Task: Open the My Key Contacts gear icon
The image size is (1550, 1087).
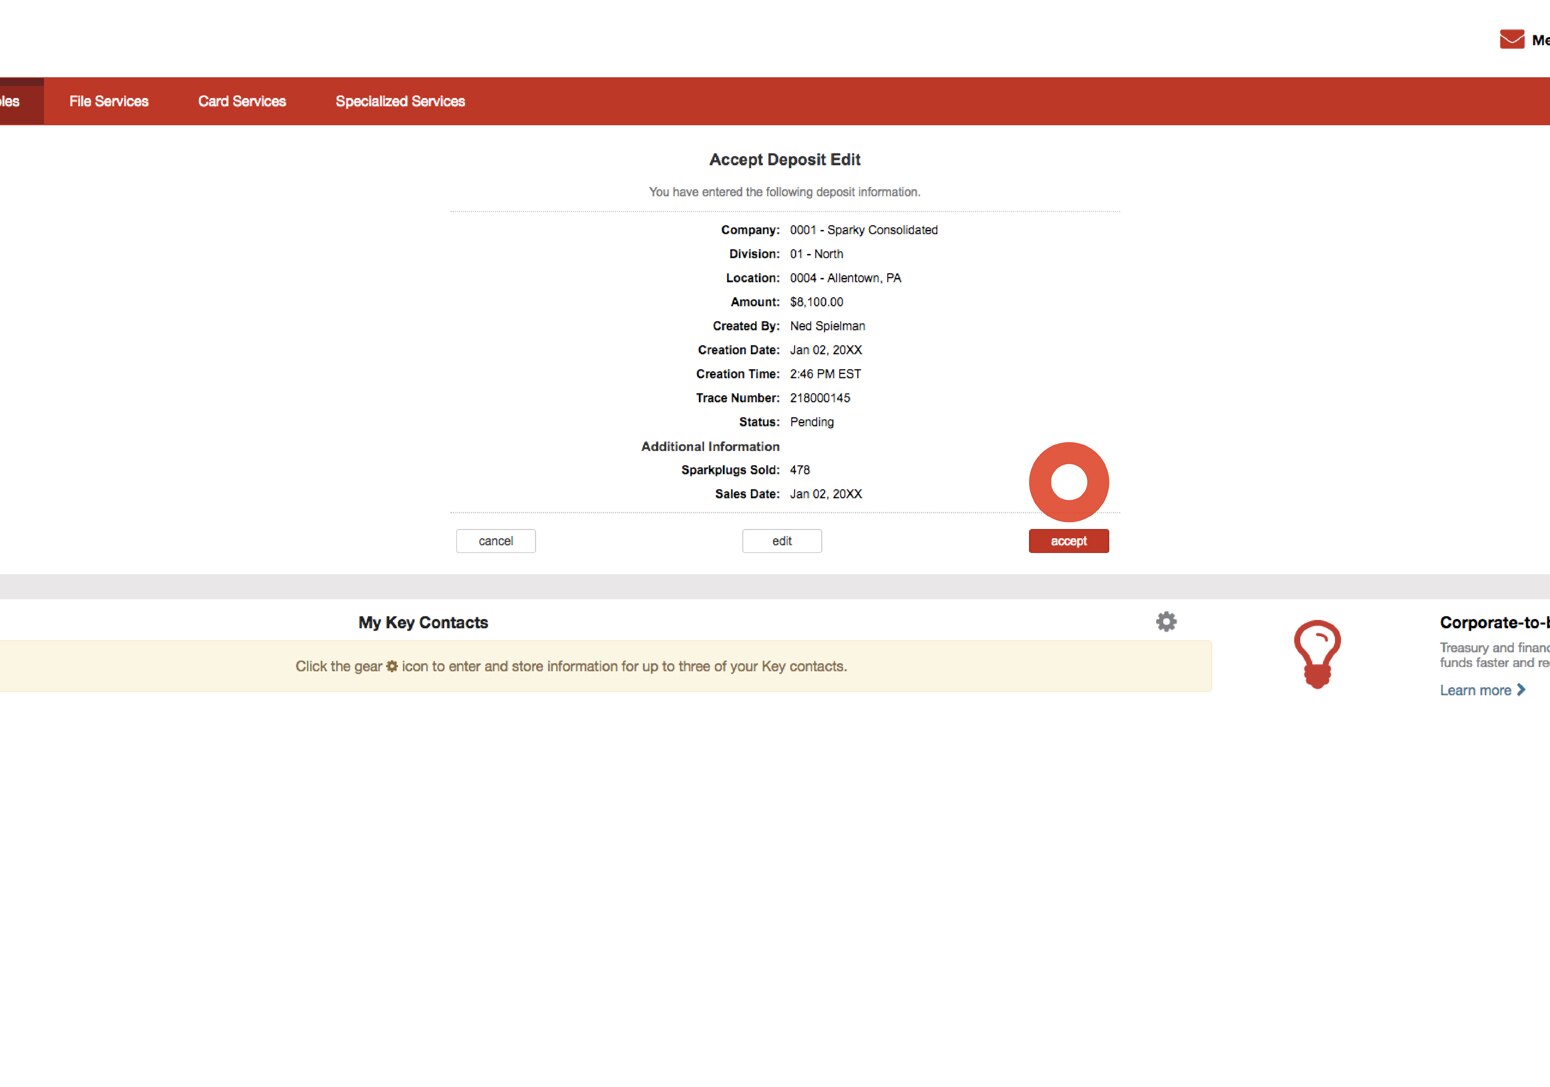Action: click(x=1166, y=621)
